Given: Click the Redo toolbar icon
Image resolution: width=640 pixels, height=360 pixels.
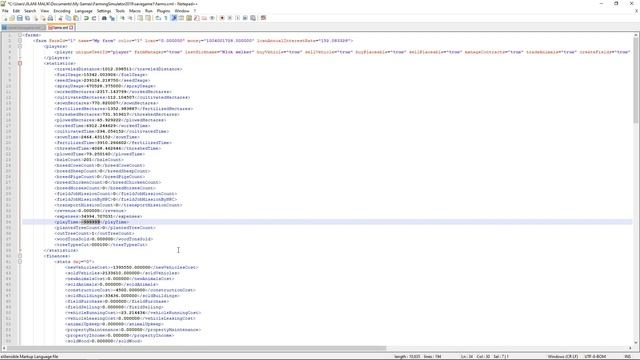Looking at the screenshot, I should pos(93,18).
